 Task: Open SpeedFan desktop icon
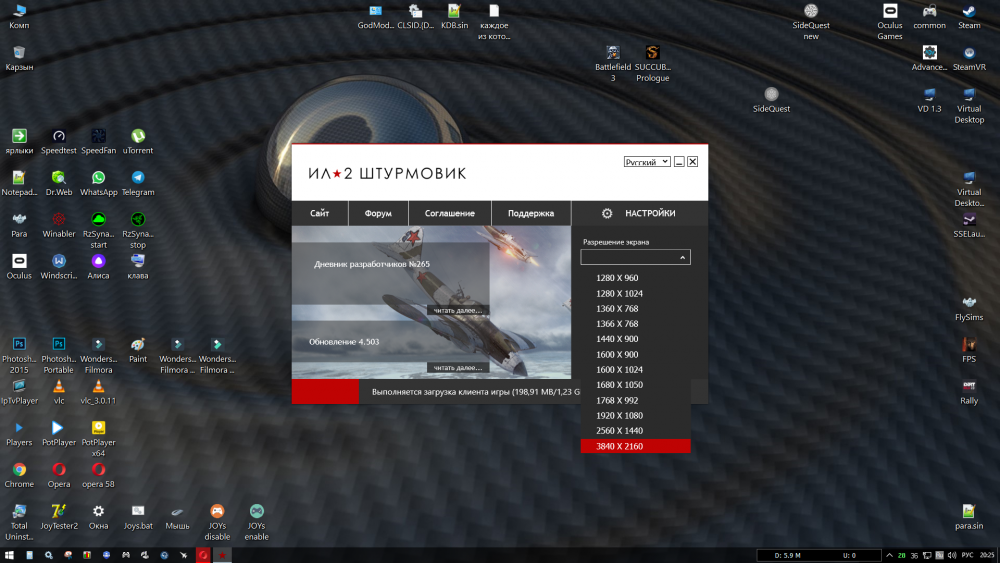pyautogui.click(x=98, y=142)
